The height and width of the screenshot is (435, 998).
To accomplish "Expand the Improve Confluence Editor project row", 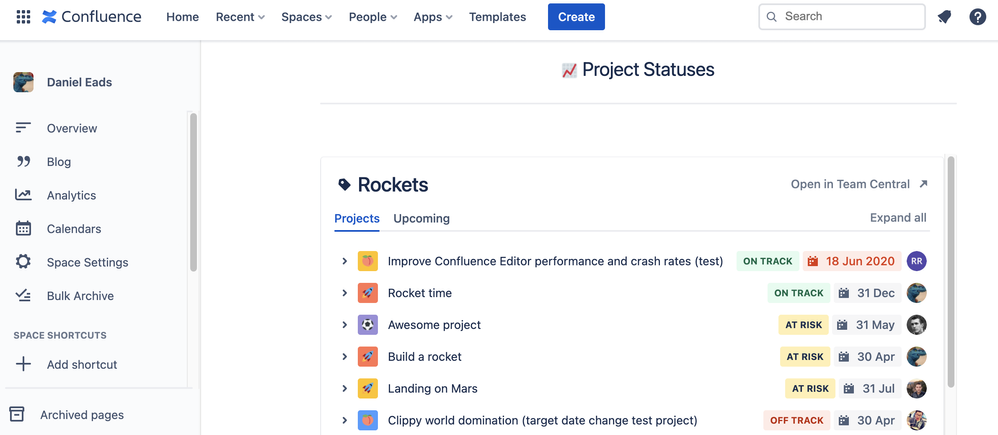I will [344, 261].
